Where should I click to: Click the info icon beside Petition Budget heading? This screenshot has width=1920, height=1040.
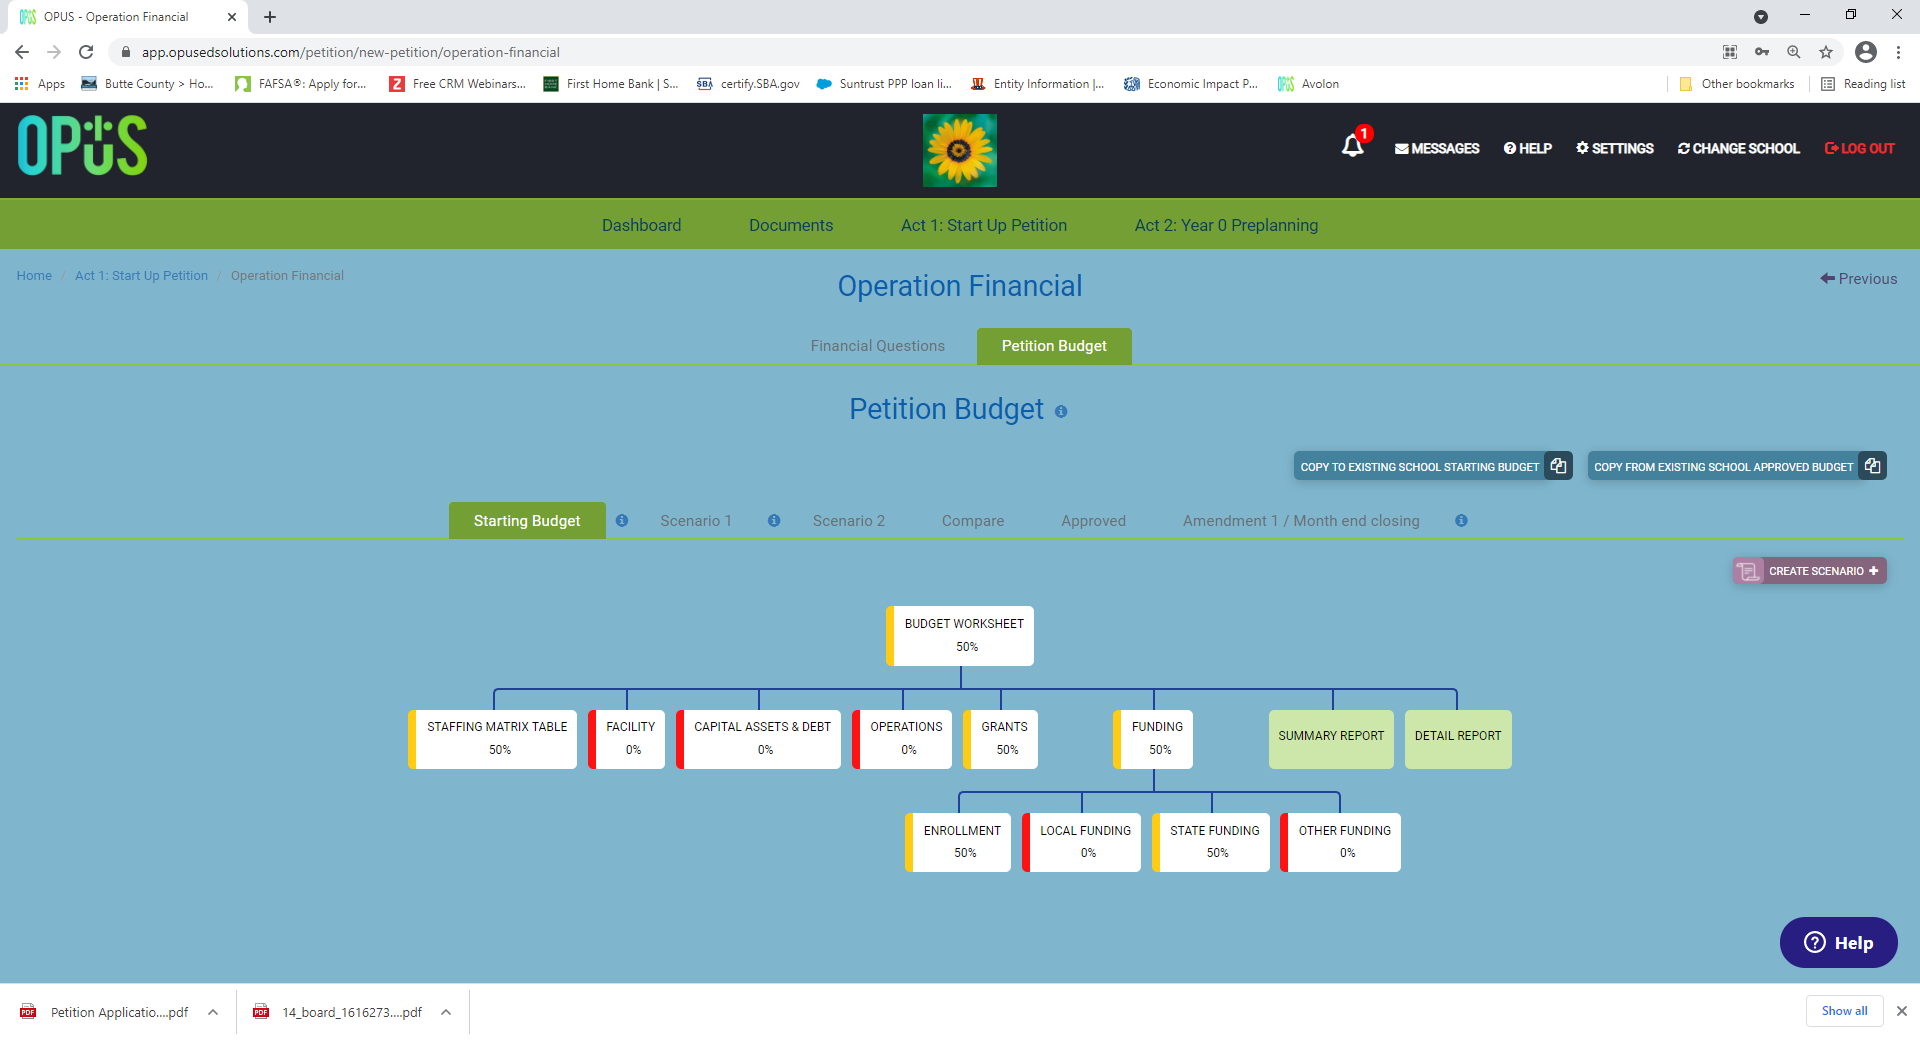point(1061,411)
